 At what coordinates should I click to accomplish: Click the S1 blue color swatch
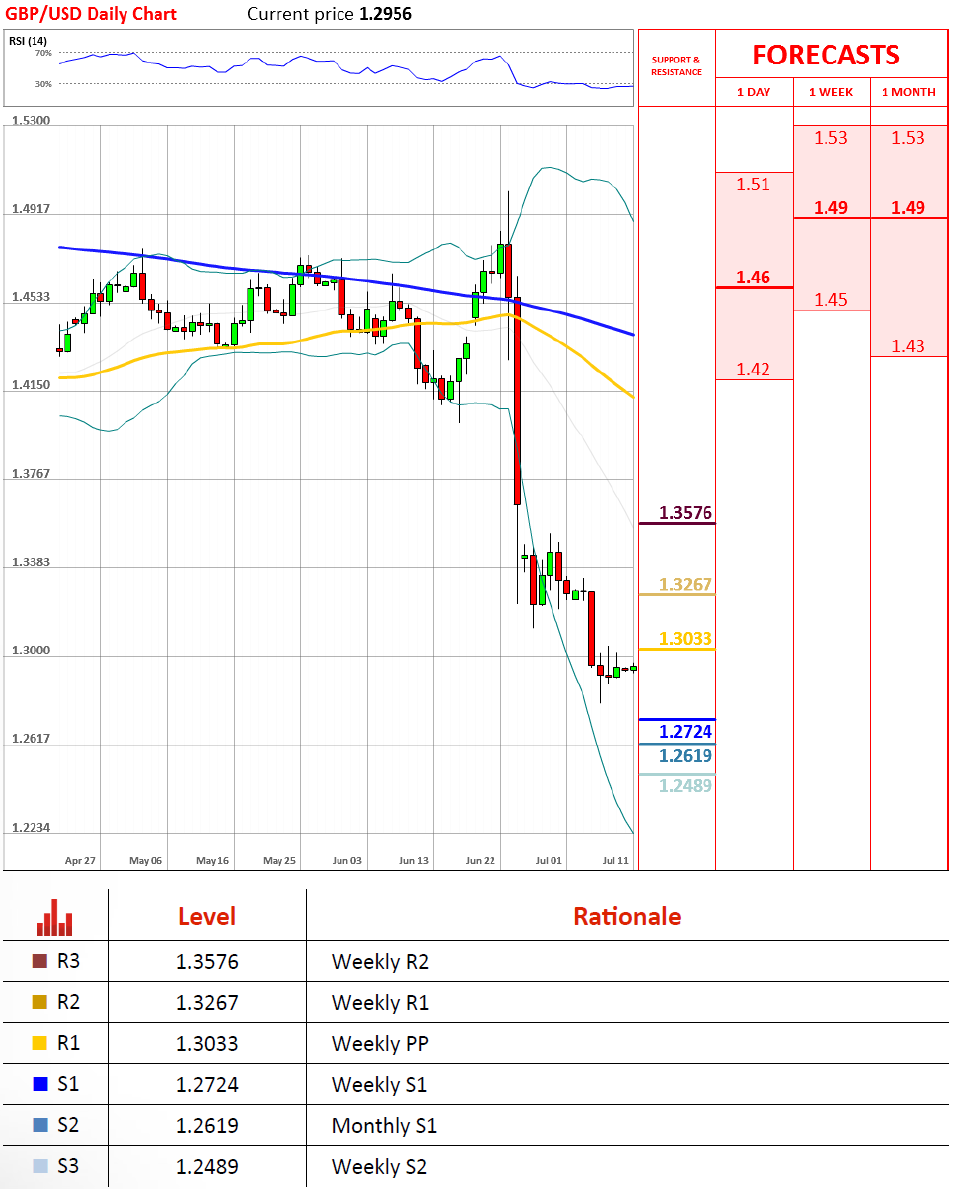(40, 1084)
